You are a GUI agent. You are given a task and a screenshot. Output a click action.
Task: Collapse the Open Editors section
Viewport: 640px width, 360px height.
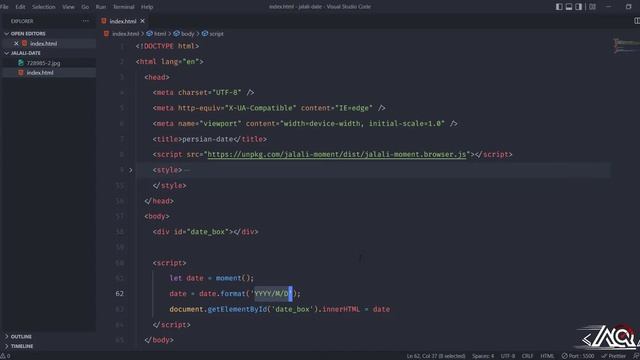point(6,33)
